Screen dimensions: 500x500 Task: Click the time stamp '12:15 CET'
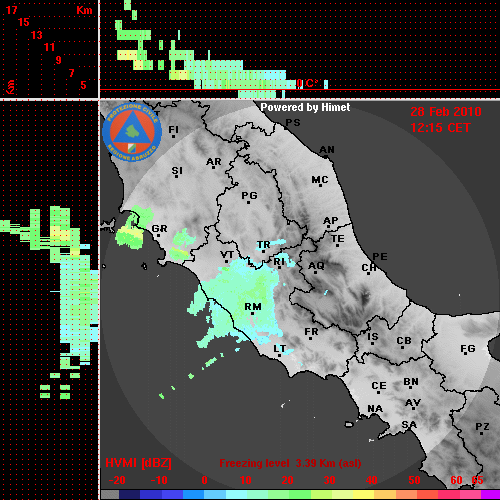440,128
